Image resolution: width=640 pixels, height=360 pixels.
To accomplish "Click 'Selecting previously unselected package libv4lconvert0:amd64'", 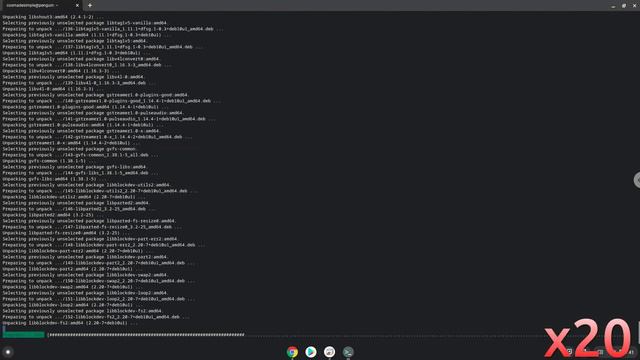I will click(81, 59).
